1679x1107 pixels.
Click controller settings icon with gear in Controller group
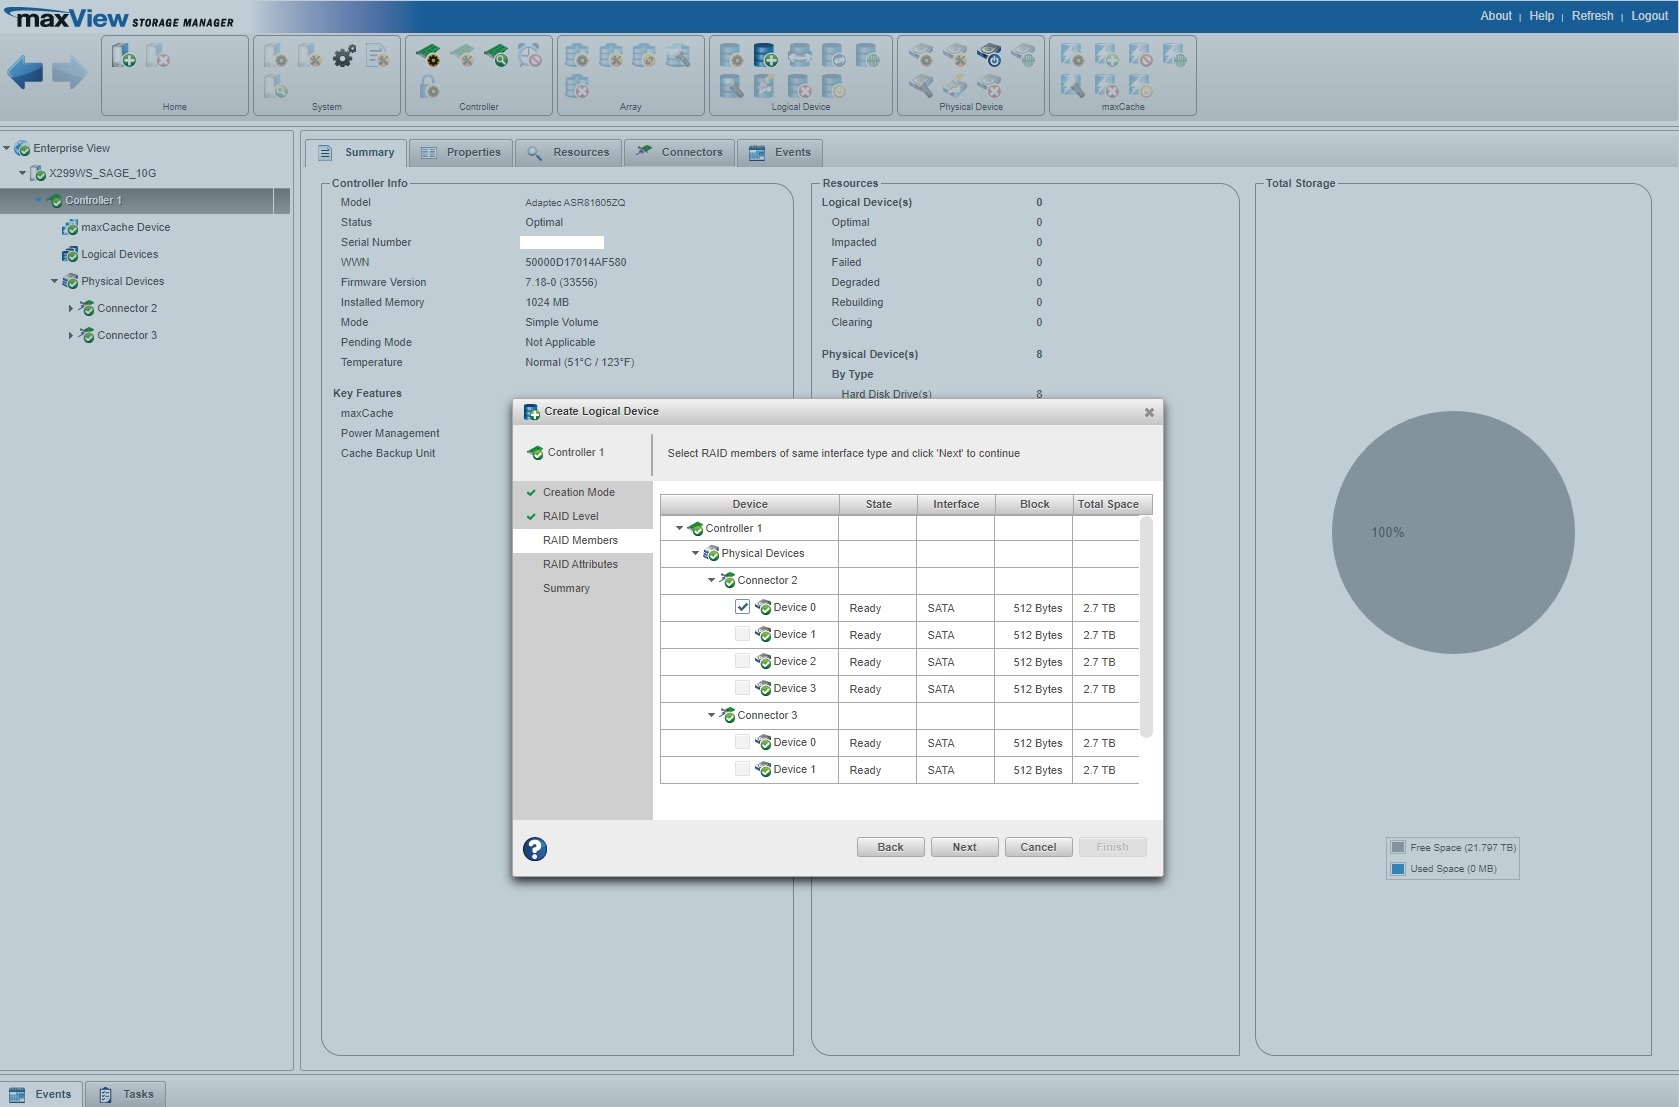click(x=428, y=55)
